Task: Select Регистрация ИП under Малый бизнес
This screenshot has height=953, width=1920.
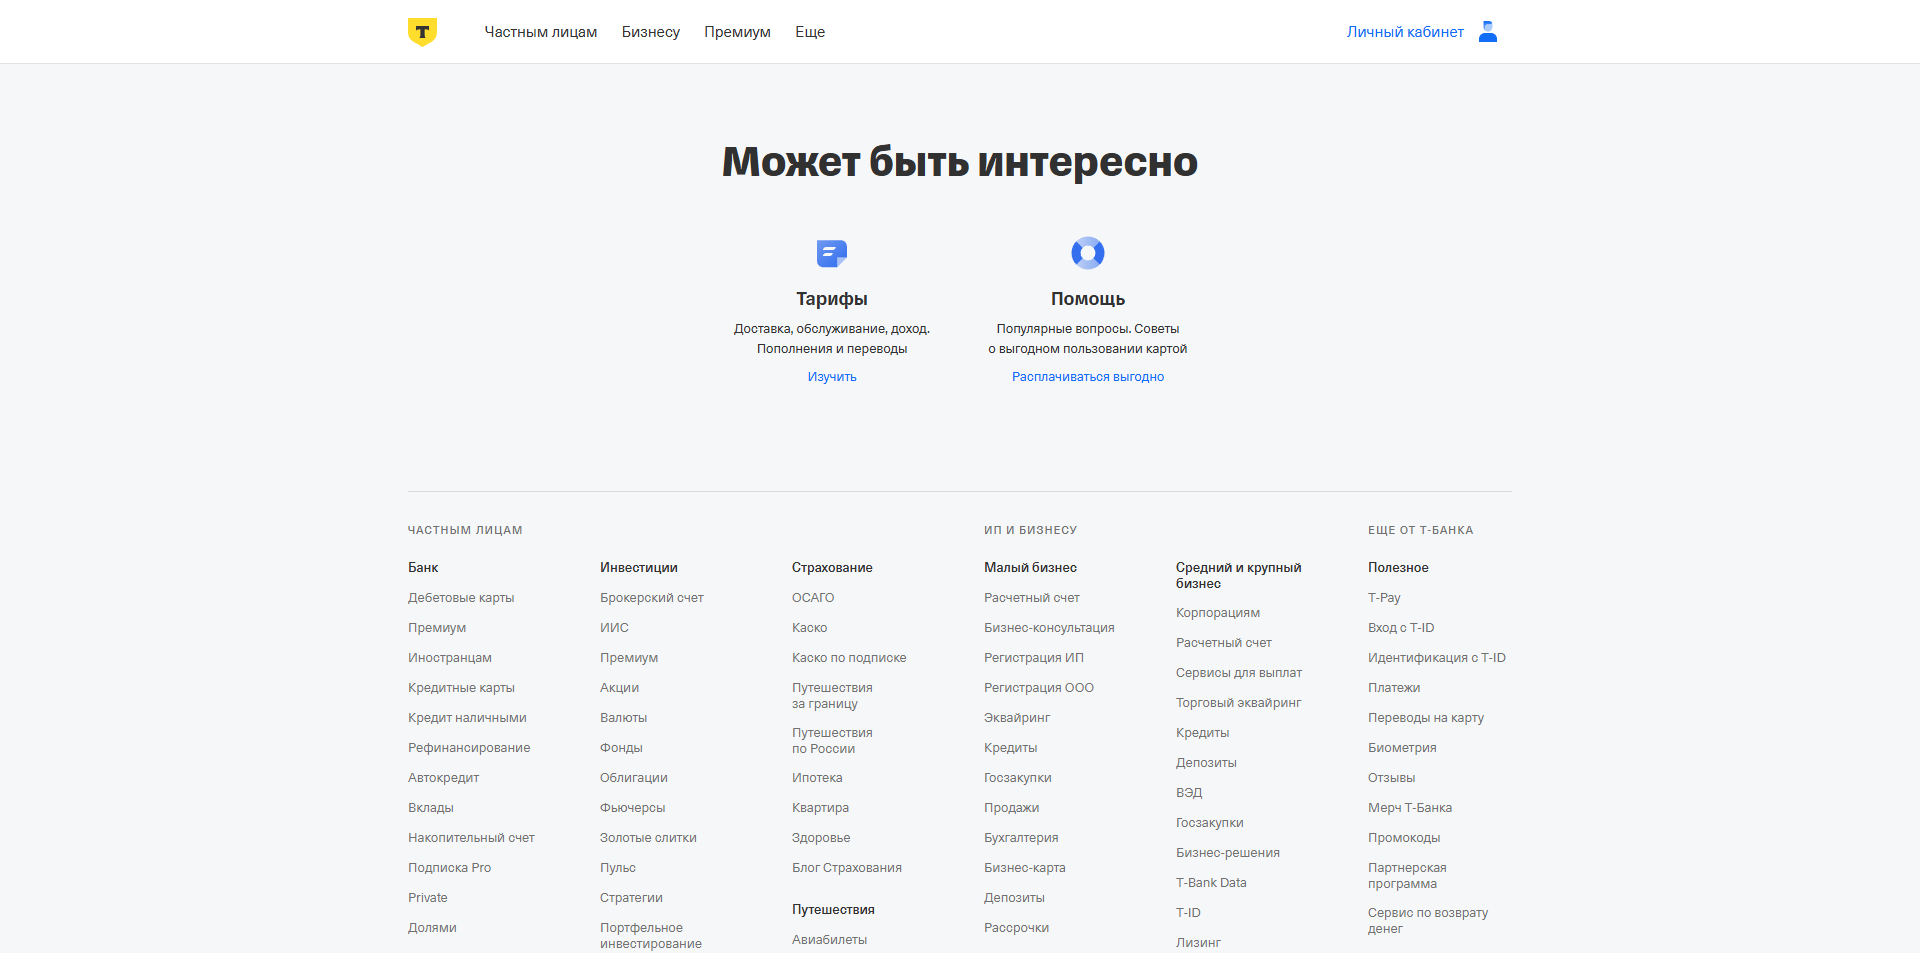Action: (1033, 658)
